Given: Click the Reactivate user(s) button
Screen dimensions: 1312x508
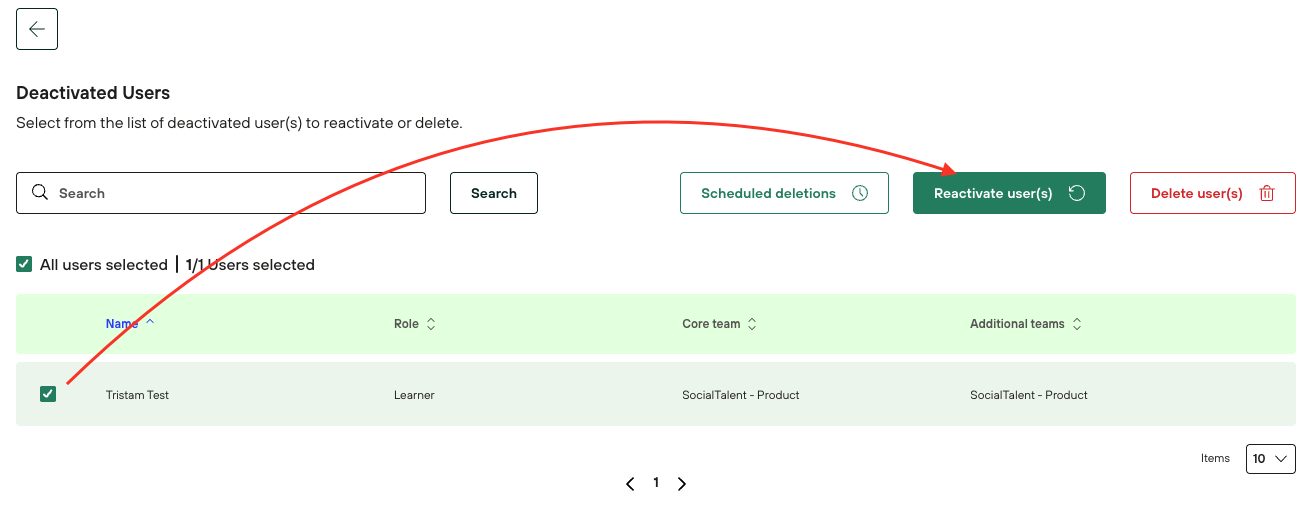Looking at the screenshot, I should coord(993,193).
